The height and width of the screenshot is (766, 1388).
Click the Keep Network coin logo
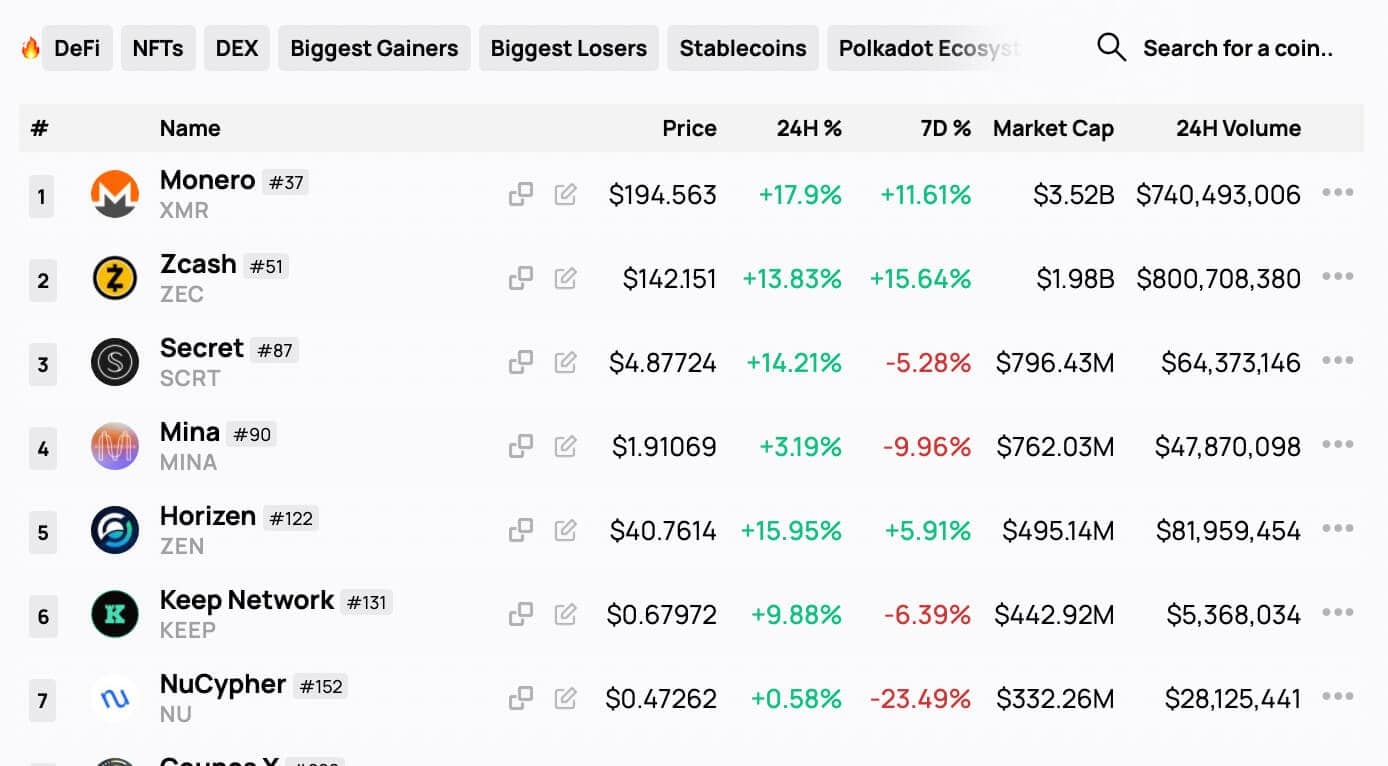115,614
